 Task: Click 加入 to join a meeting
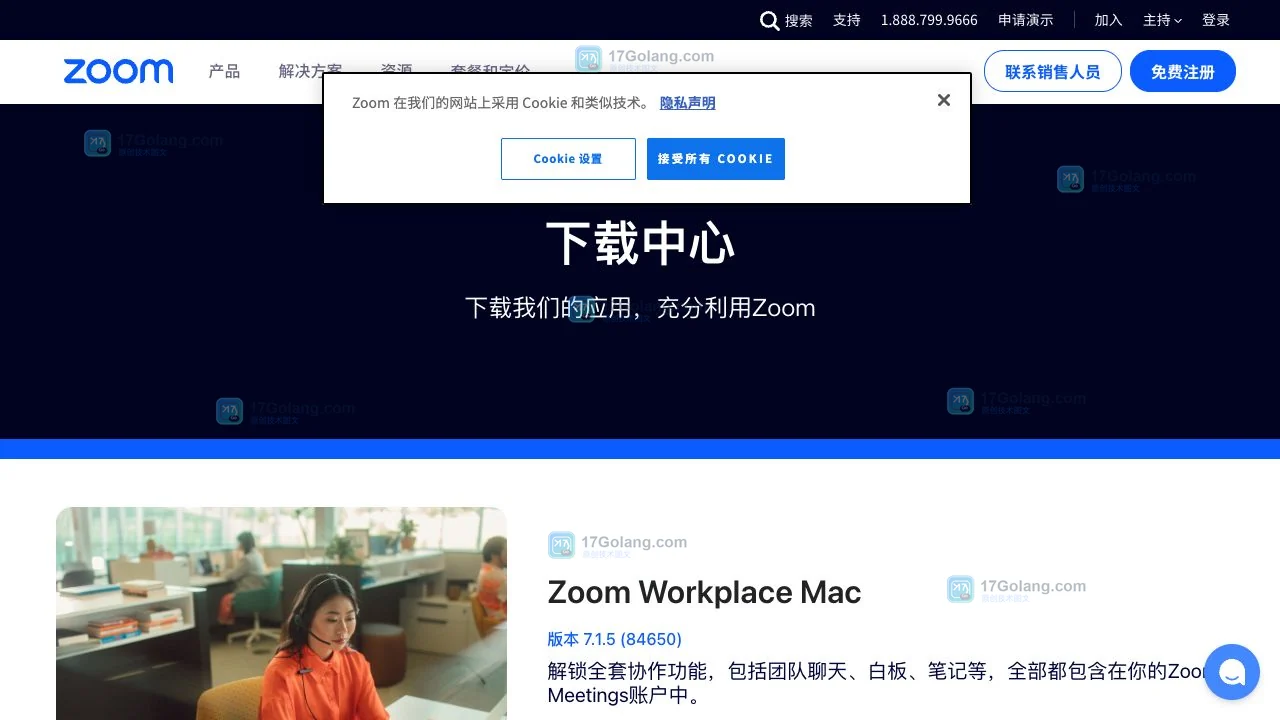tap(1108, 20)
